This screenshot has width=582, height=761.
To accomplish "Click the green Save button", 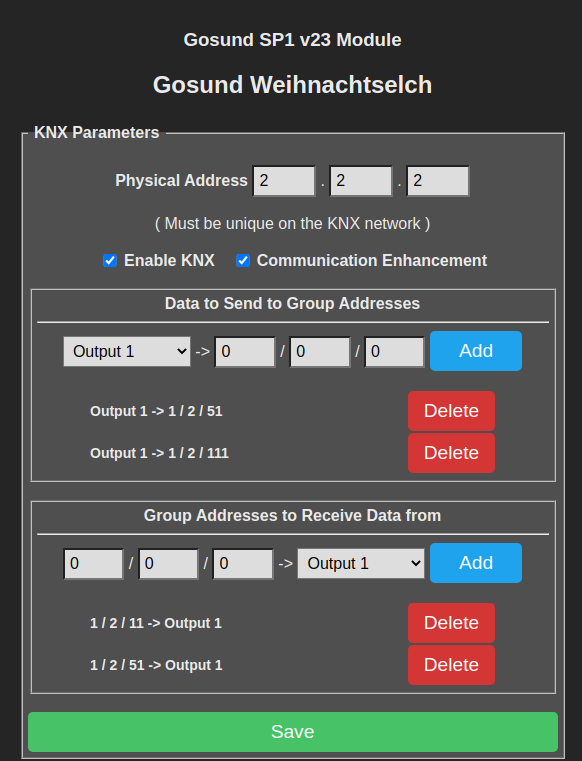I will [293, 732].
